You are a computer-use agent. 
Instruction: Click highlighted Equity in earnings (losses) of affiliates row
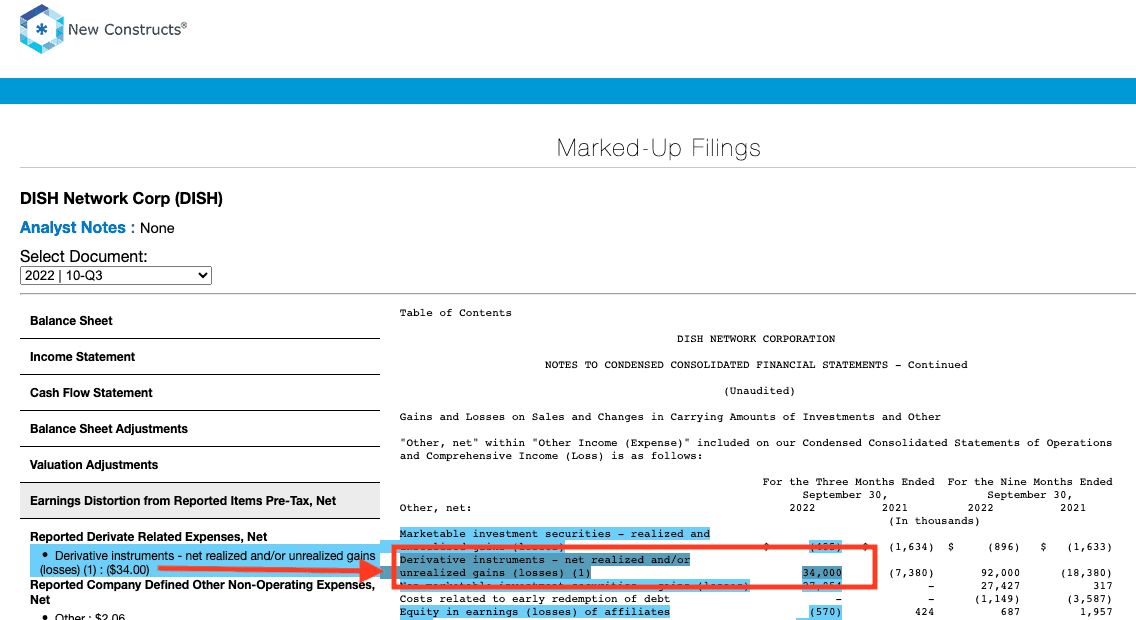[535, 612]
